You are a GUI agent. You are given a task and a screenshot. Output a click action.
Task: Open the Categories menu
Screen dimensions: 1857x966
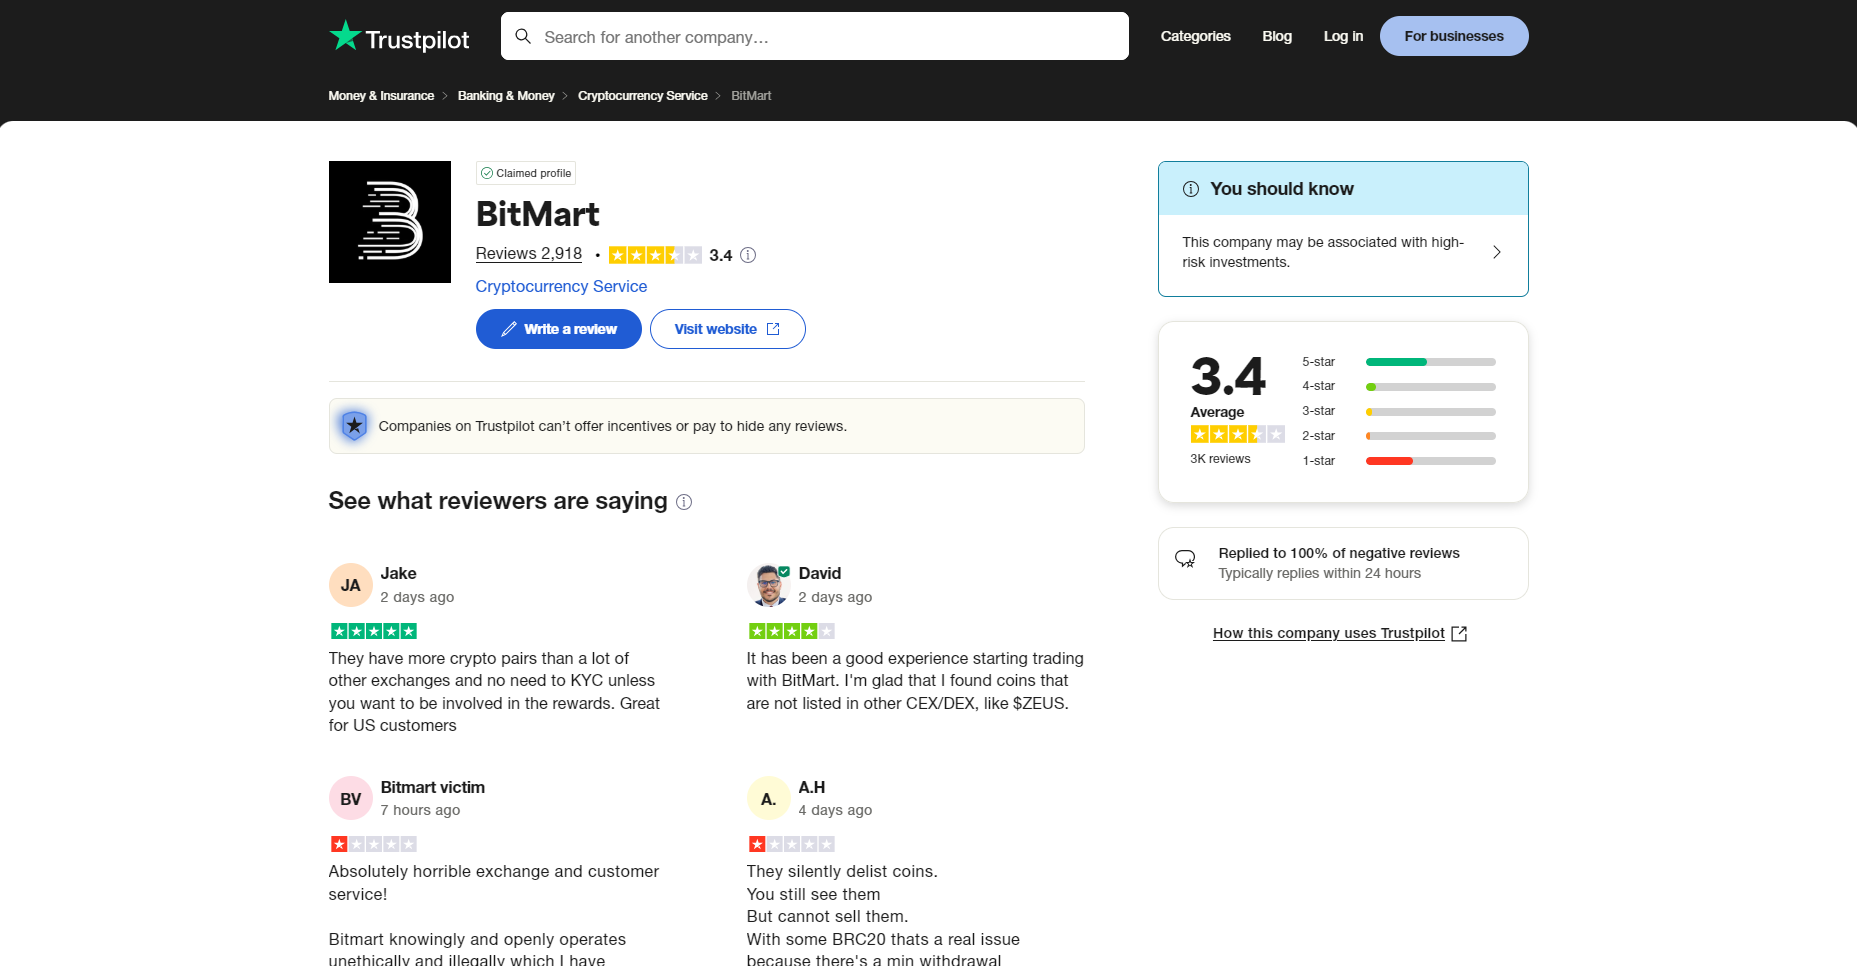click(x=1196, y=36)
